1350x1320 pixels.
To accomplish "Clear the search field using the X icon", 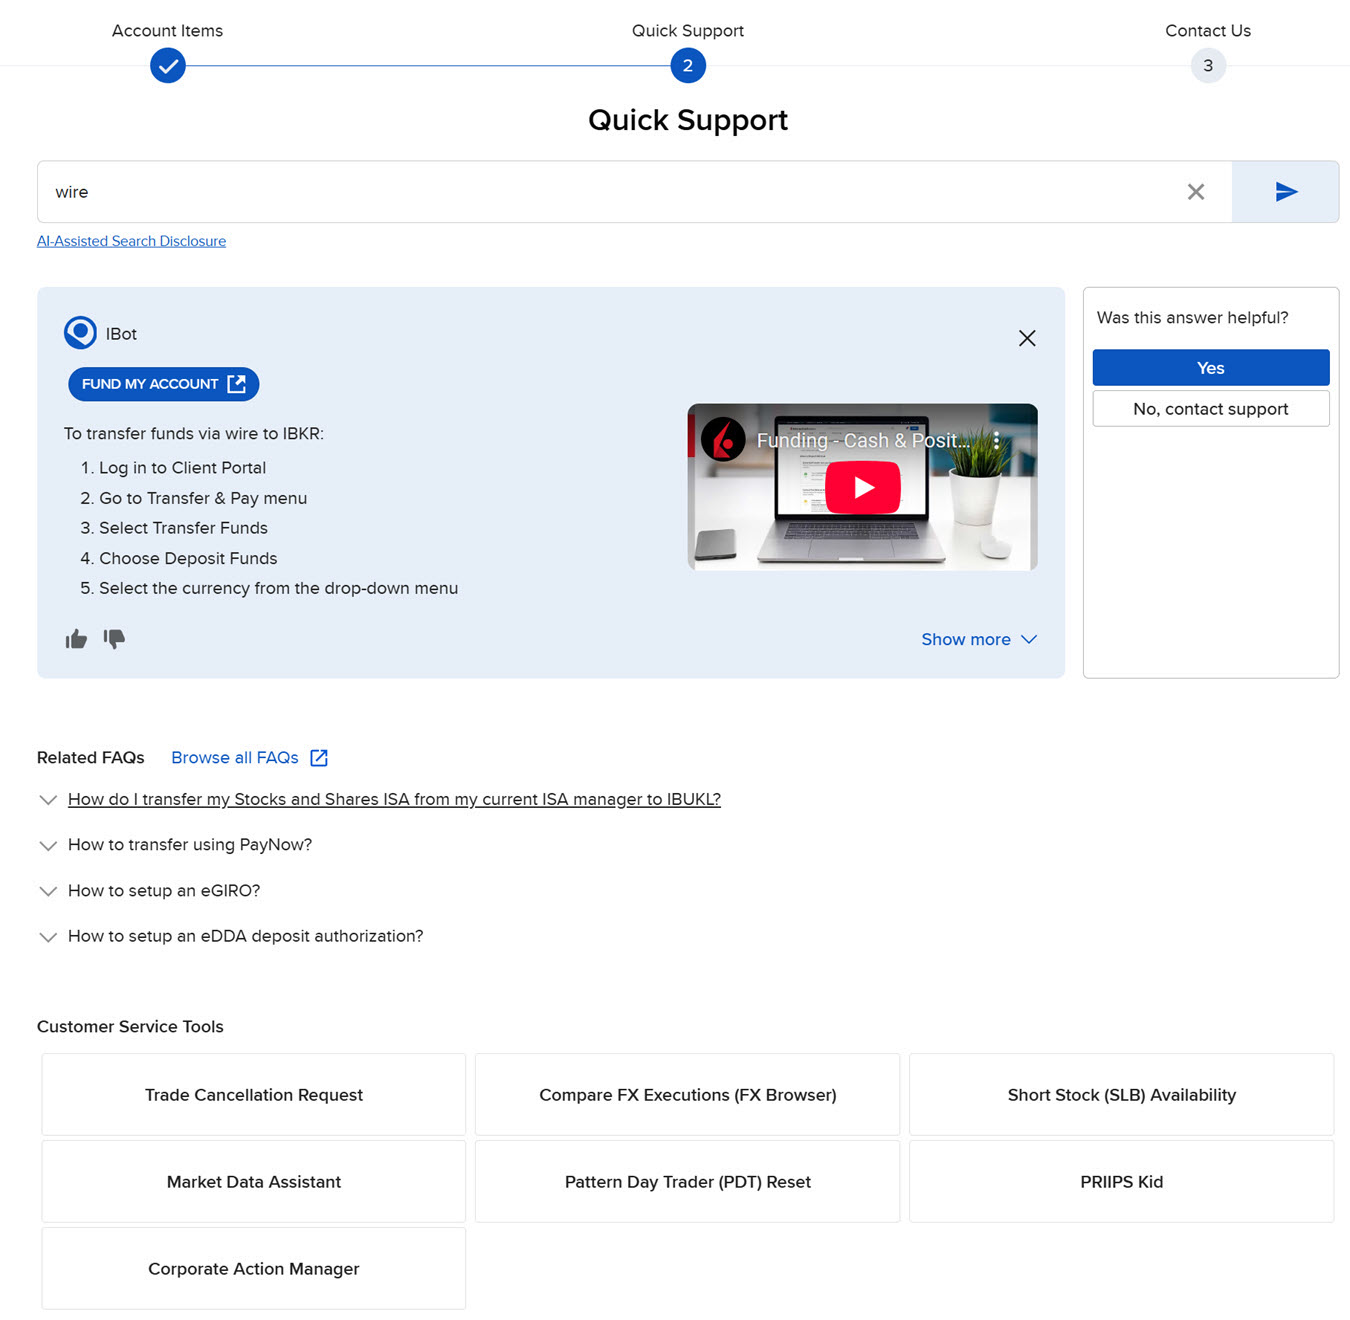I will click(x=1196, y=191).
